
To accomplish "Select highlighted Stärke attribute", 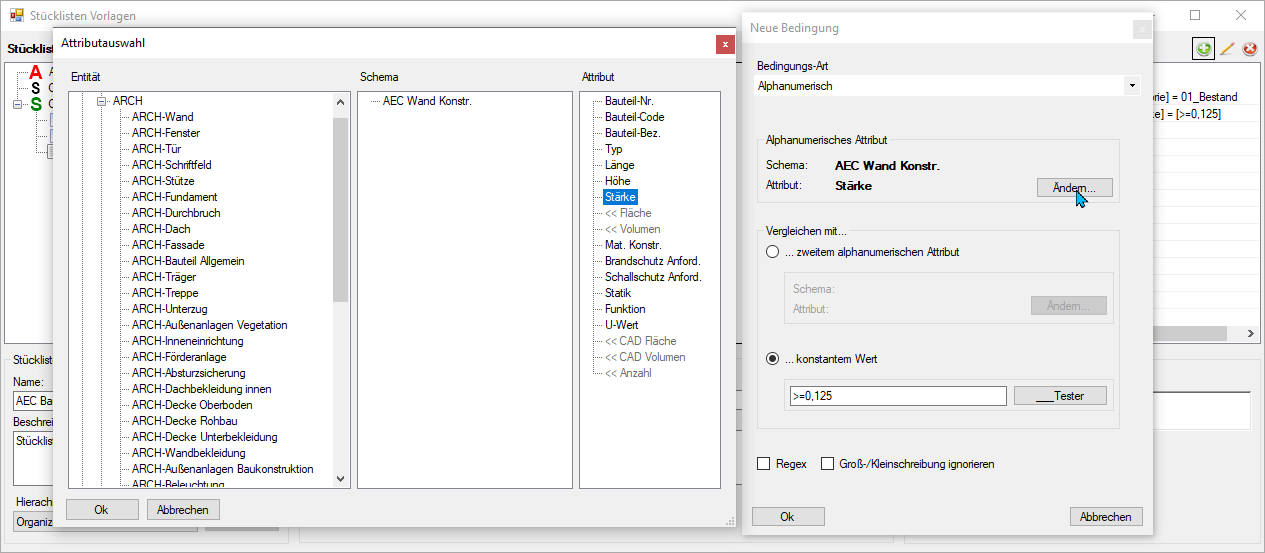I will click(x=620, y=197).
